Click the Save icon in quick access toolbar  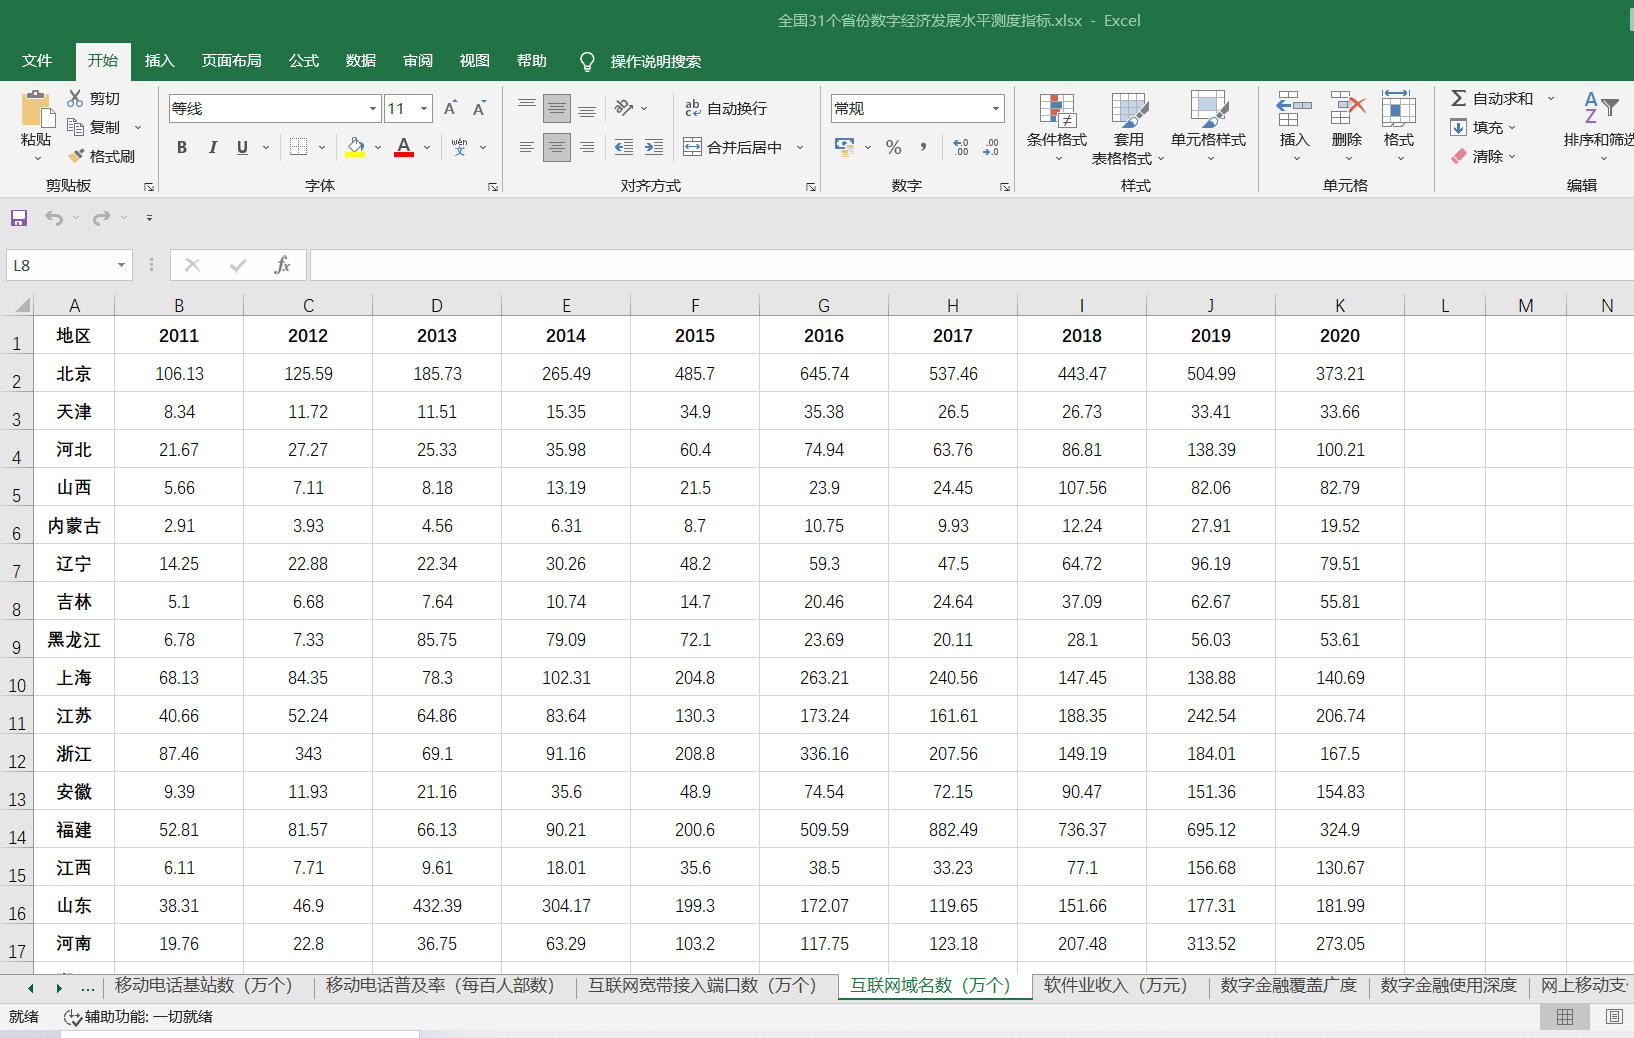pyautogui.click(x=19, y=218)
